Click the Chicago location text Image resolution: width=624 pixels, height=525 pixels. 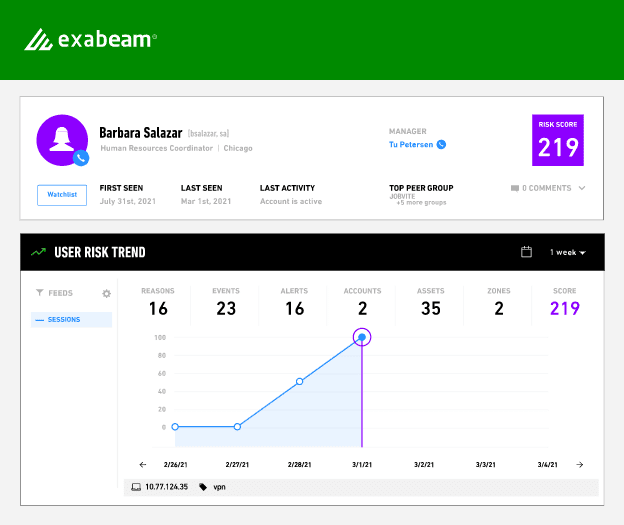point(238,148)
